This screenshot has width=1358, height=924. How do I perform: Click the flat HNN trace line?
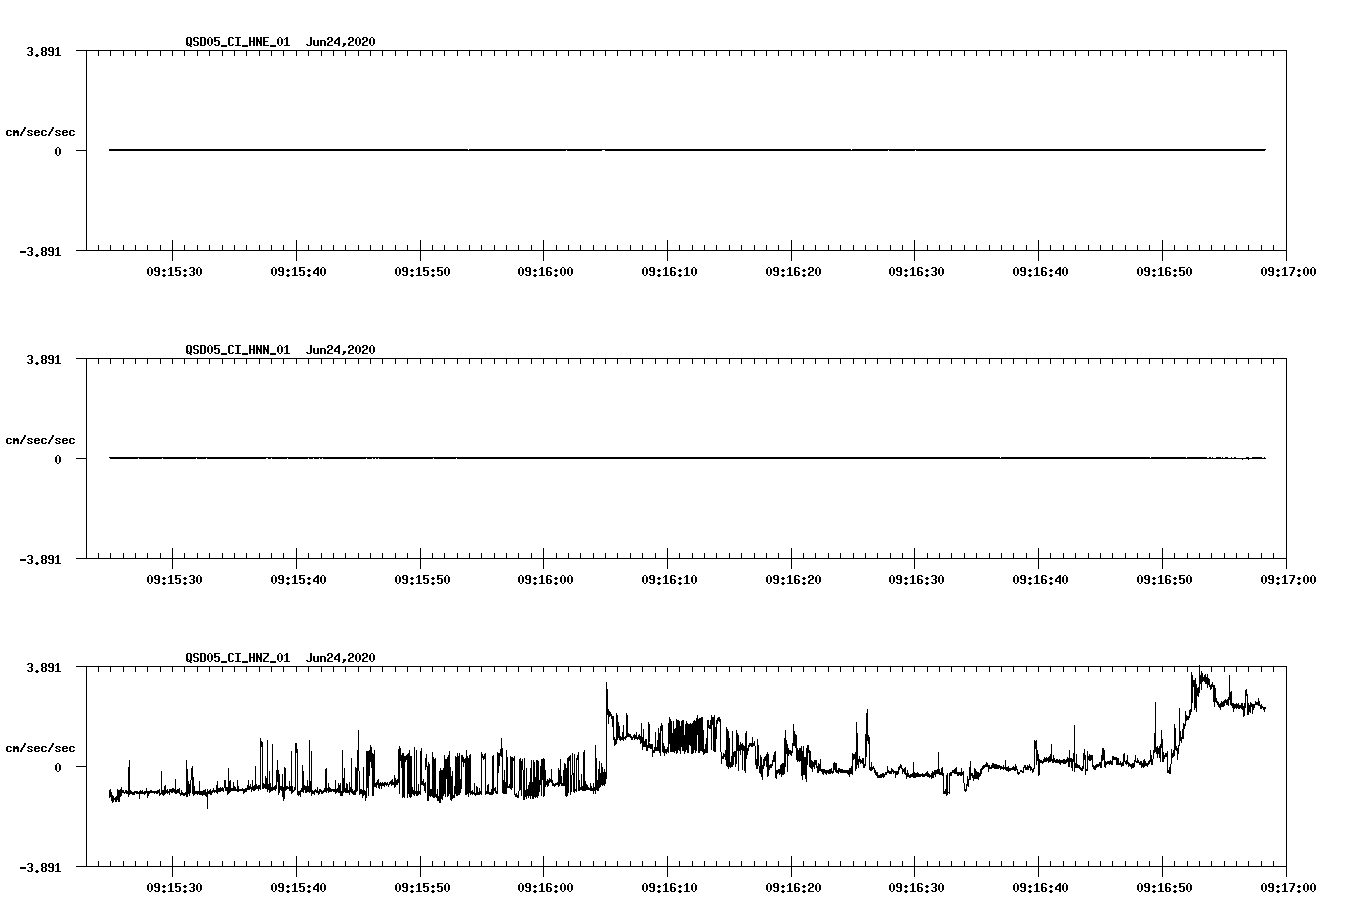point(687,458)
